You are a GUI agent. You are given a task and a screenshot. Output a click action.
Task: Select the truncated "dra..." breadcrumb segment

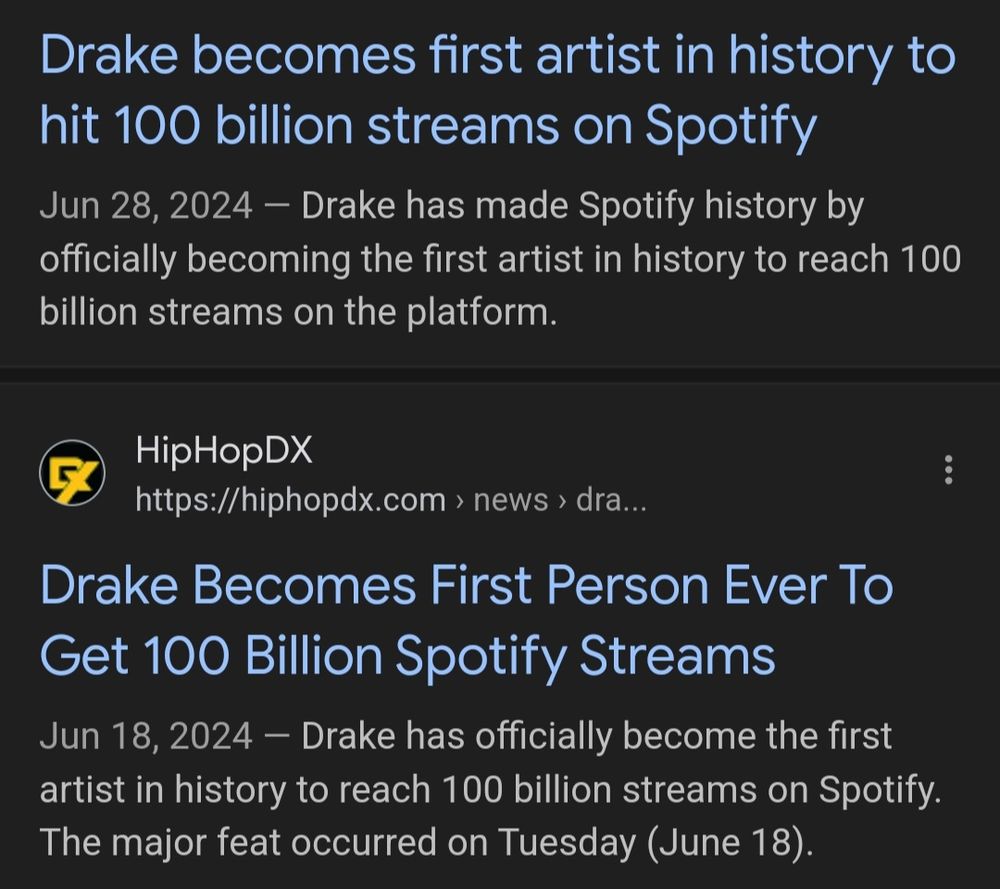(611, 500)
